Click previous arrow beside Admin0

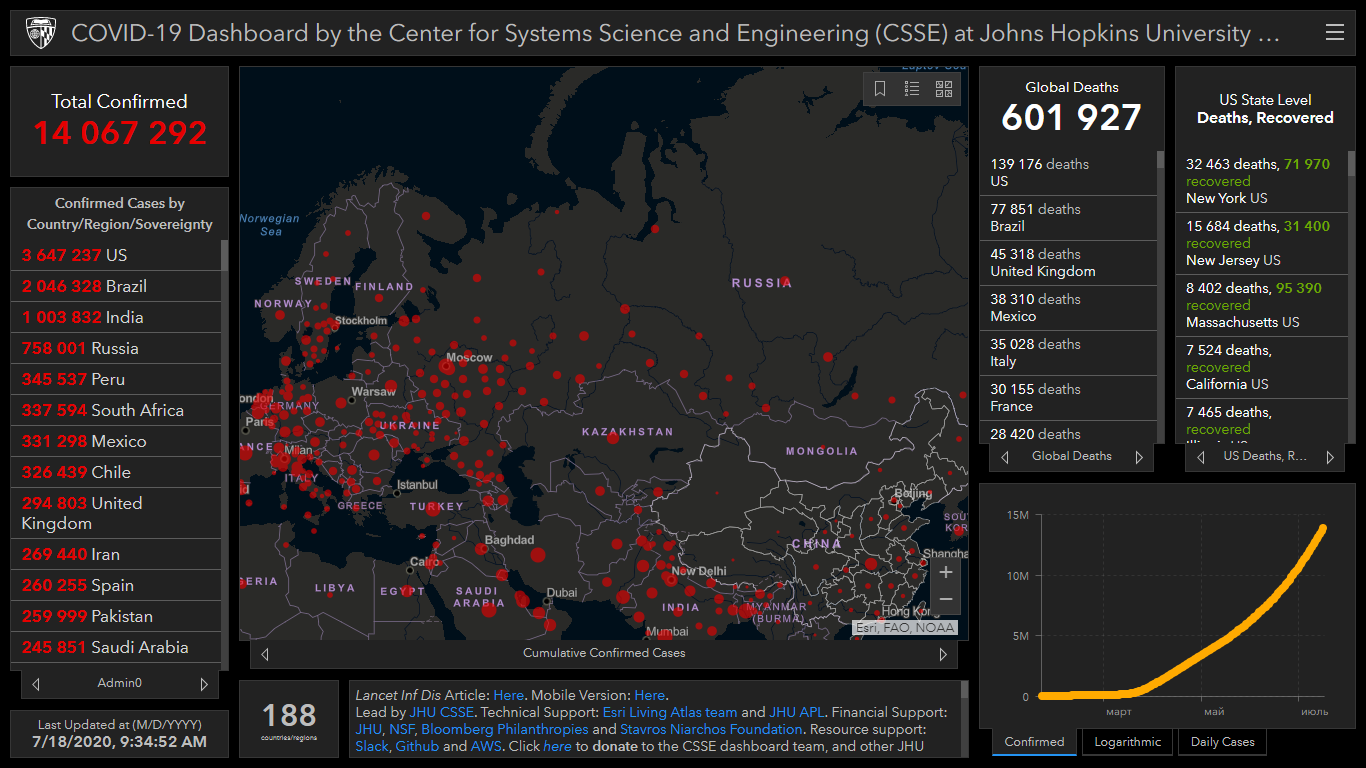click(36, 684)
